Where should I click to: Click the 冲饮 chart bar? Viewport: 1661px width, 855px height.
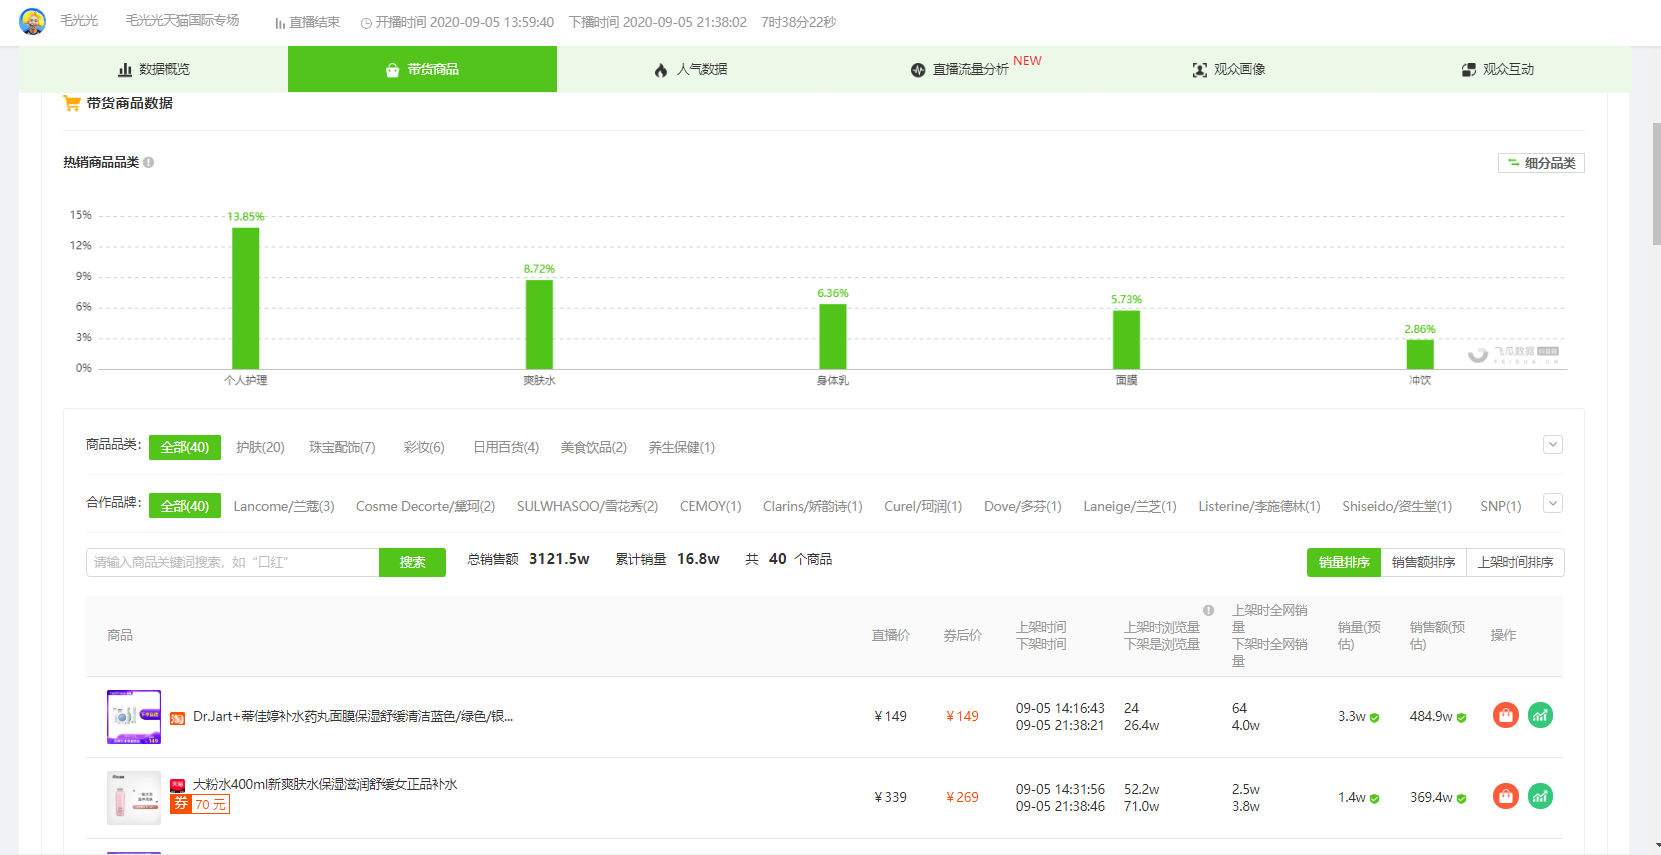[x=1420, y=354]
